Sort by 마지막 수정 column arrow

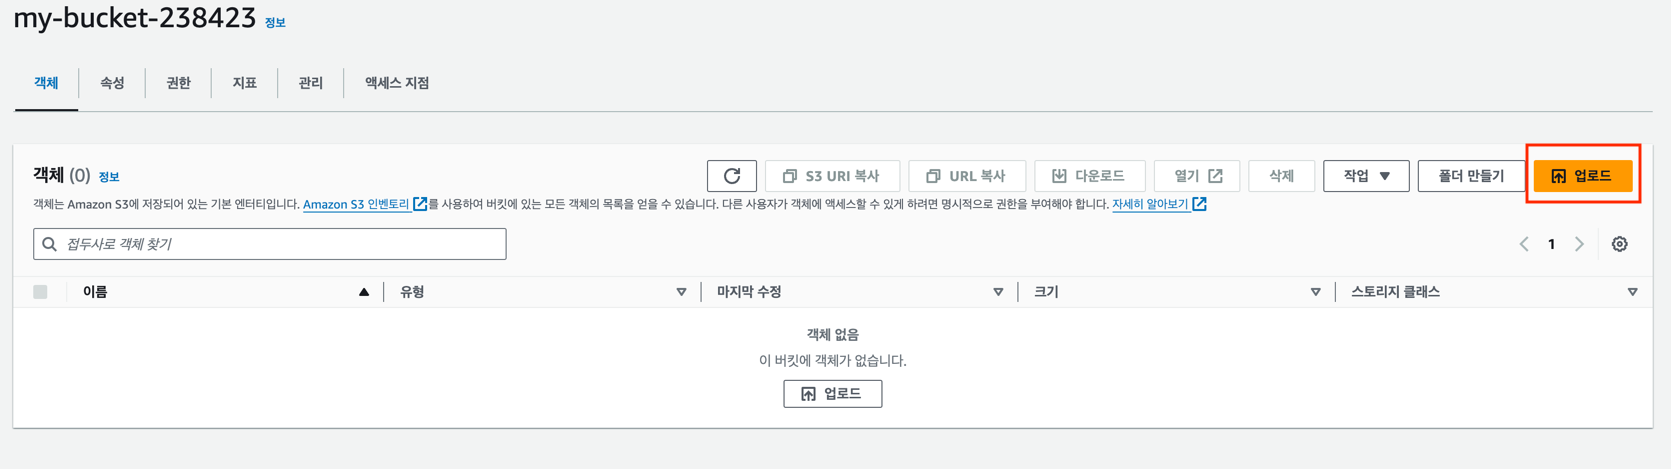[x=998, y=292]
